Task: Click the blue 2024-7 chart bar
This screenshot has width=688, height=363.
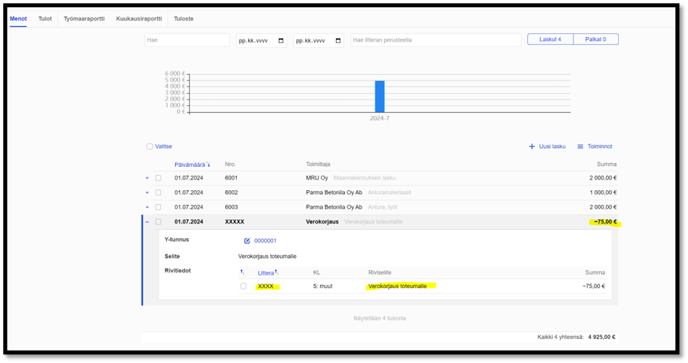Action: click(380, 97)
